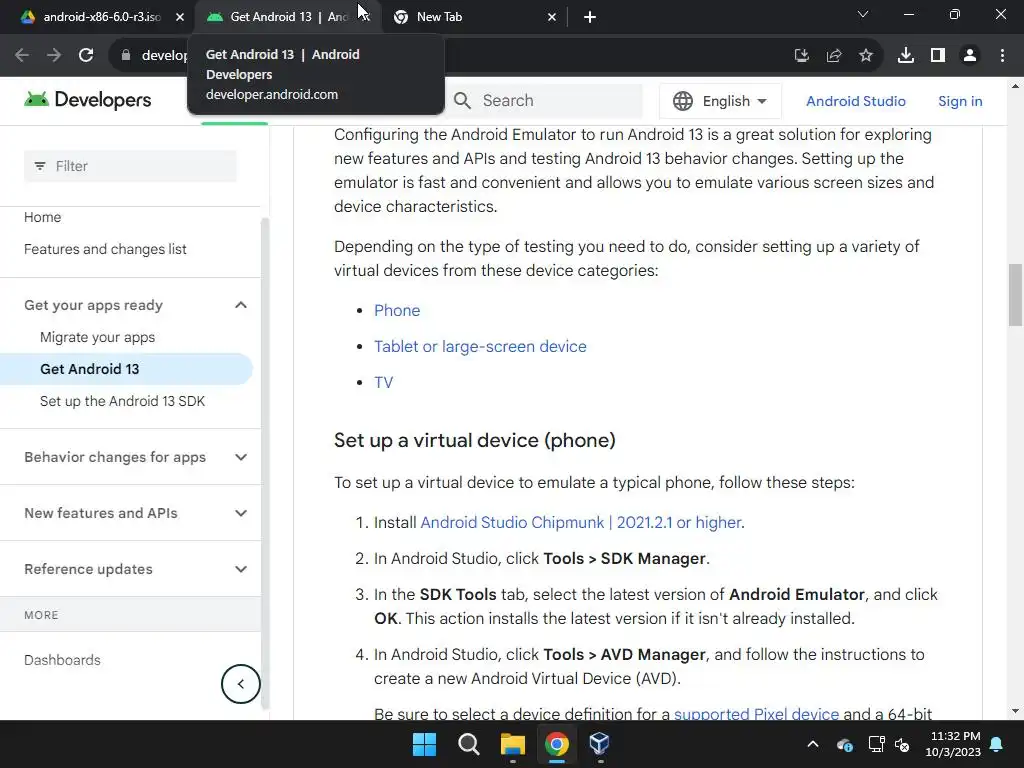Click the network display tray icon
1024x768 pixels.
click(x=876, y=744)
